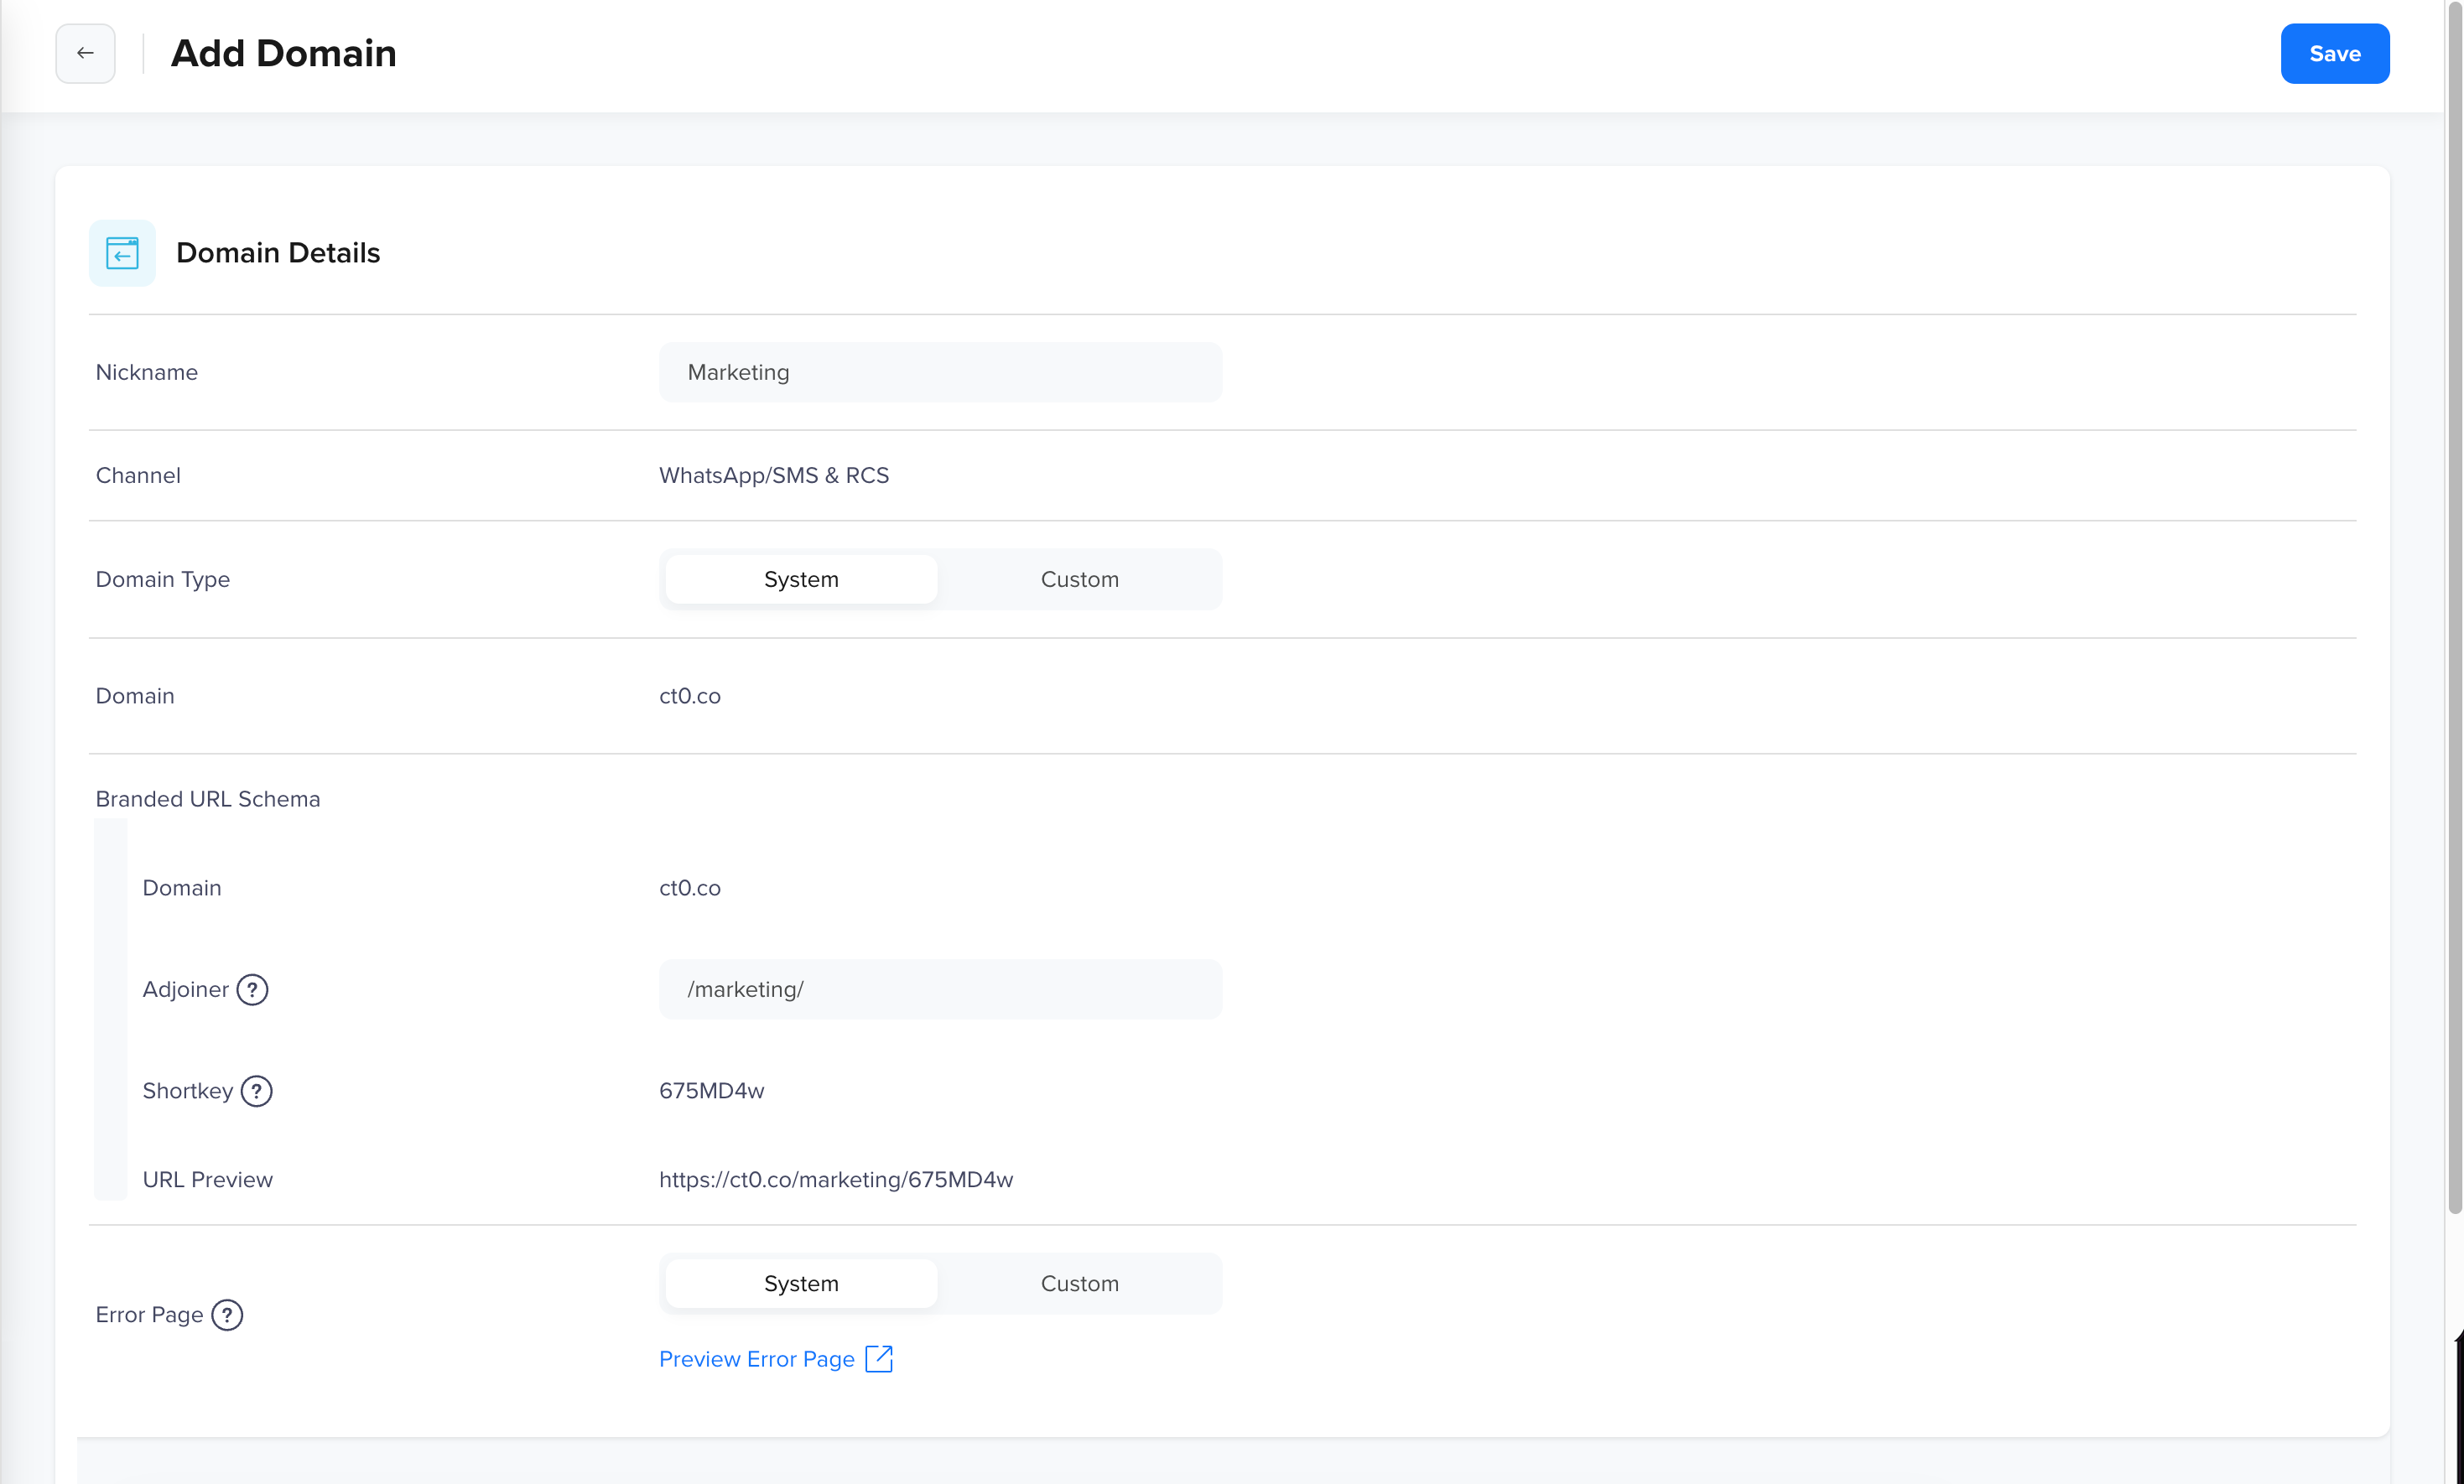Open the Adjoiner help tooltip icon

click(x=252, y=989)
